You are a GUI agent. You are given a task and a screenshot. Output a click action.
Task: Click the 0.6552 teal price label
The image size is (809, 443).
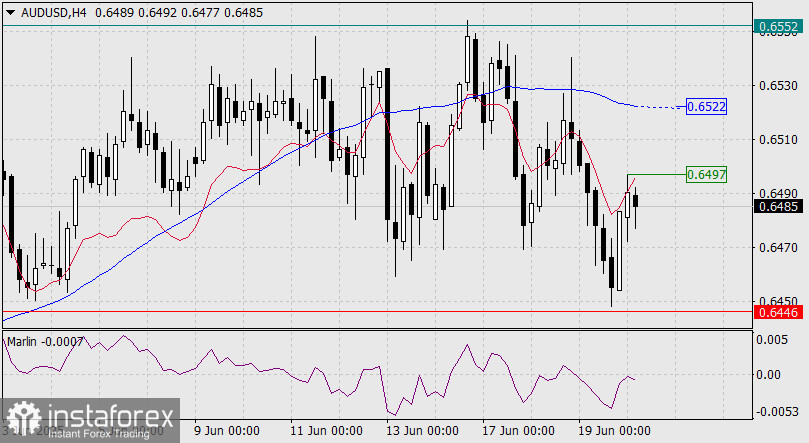(778, 26)
